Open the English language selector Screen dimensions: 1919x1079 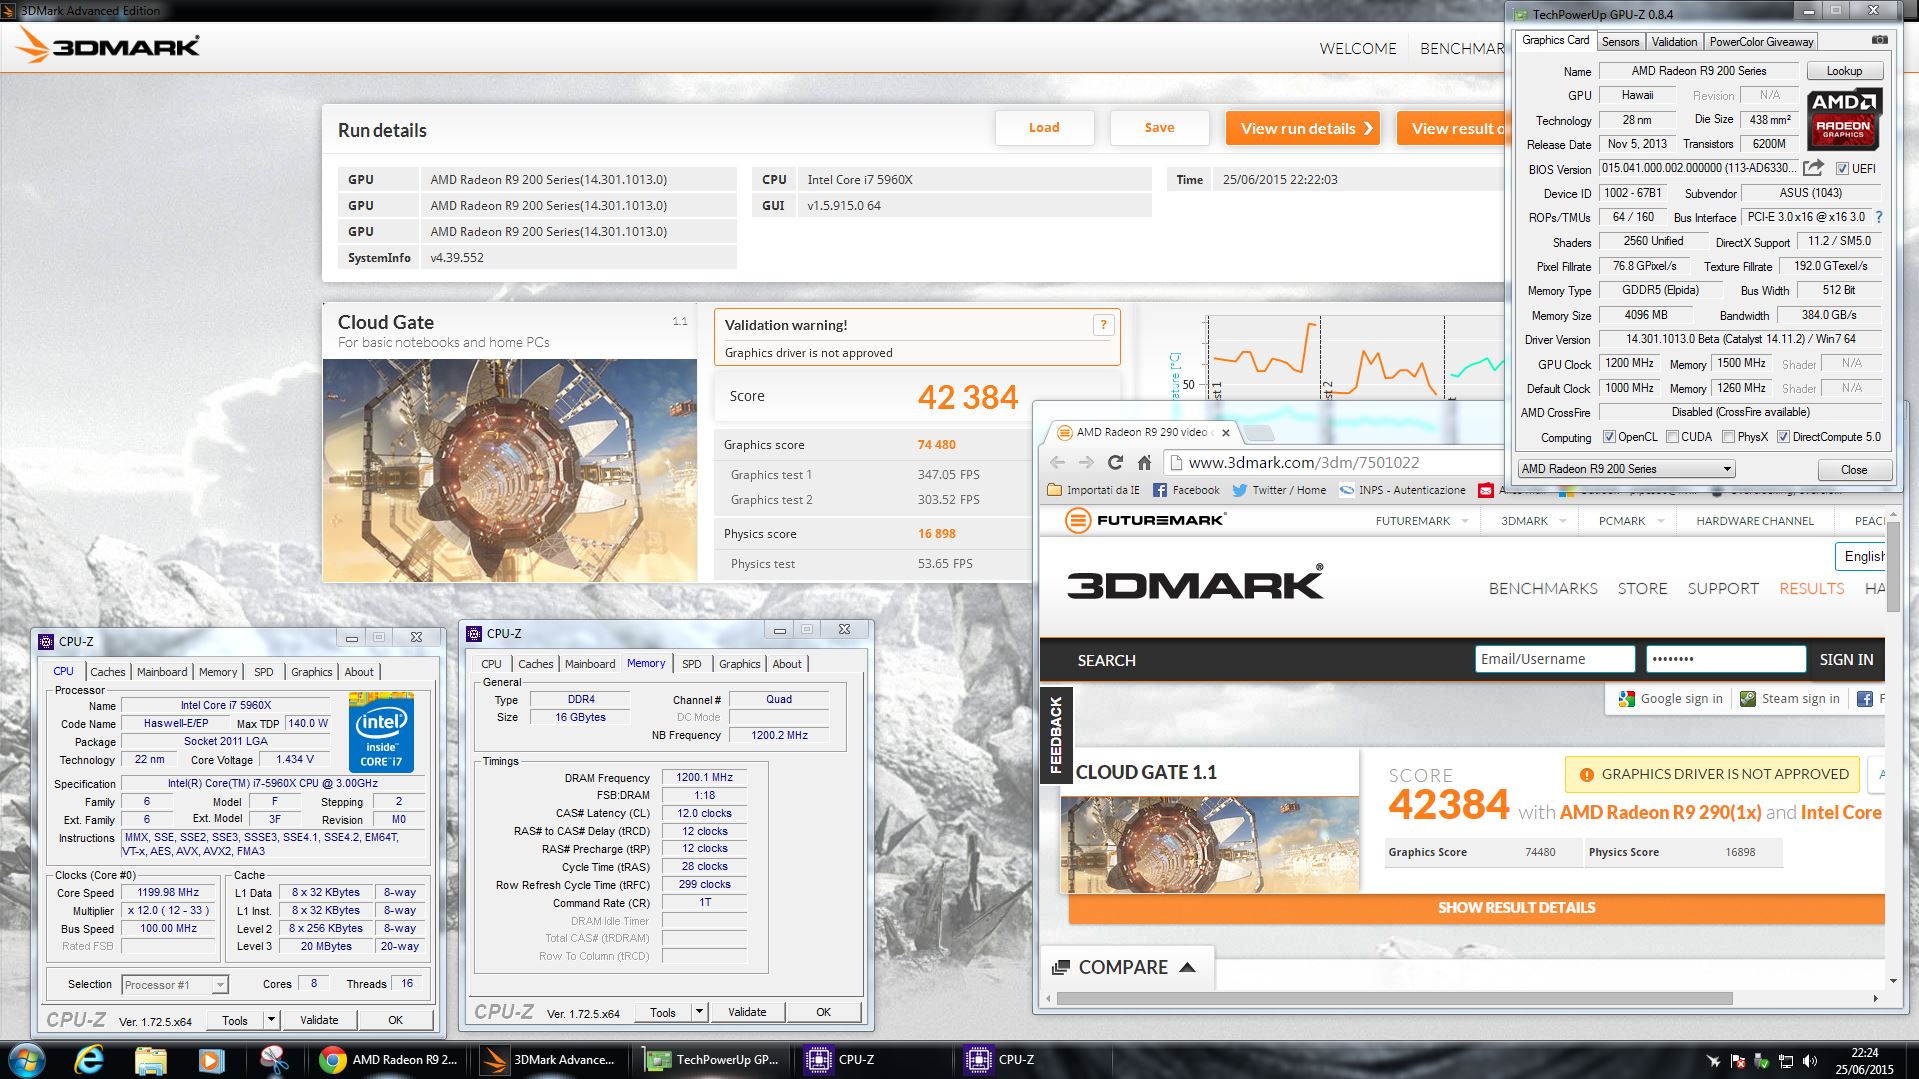[x=1861, y=556]
